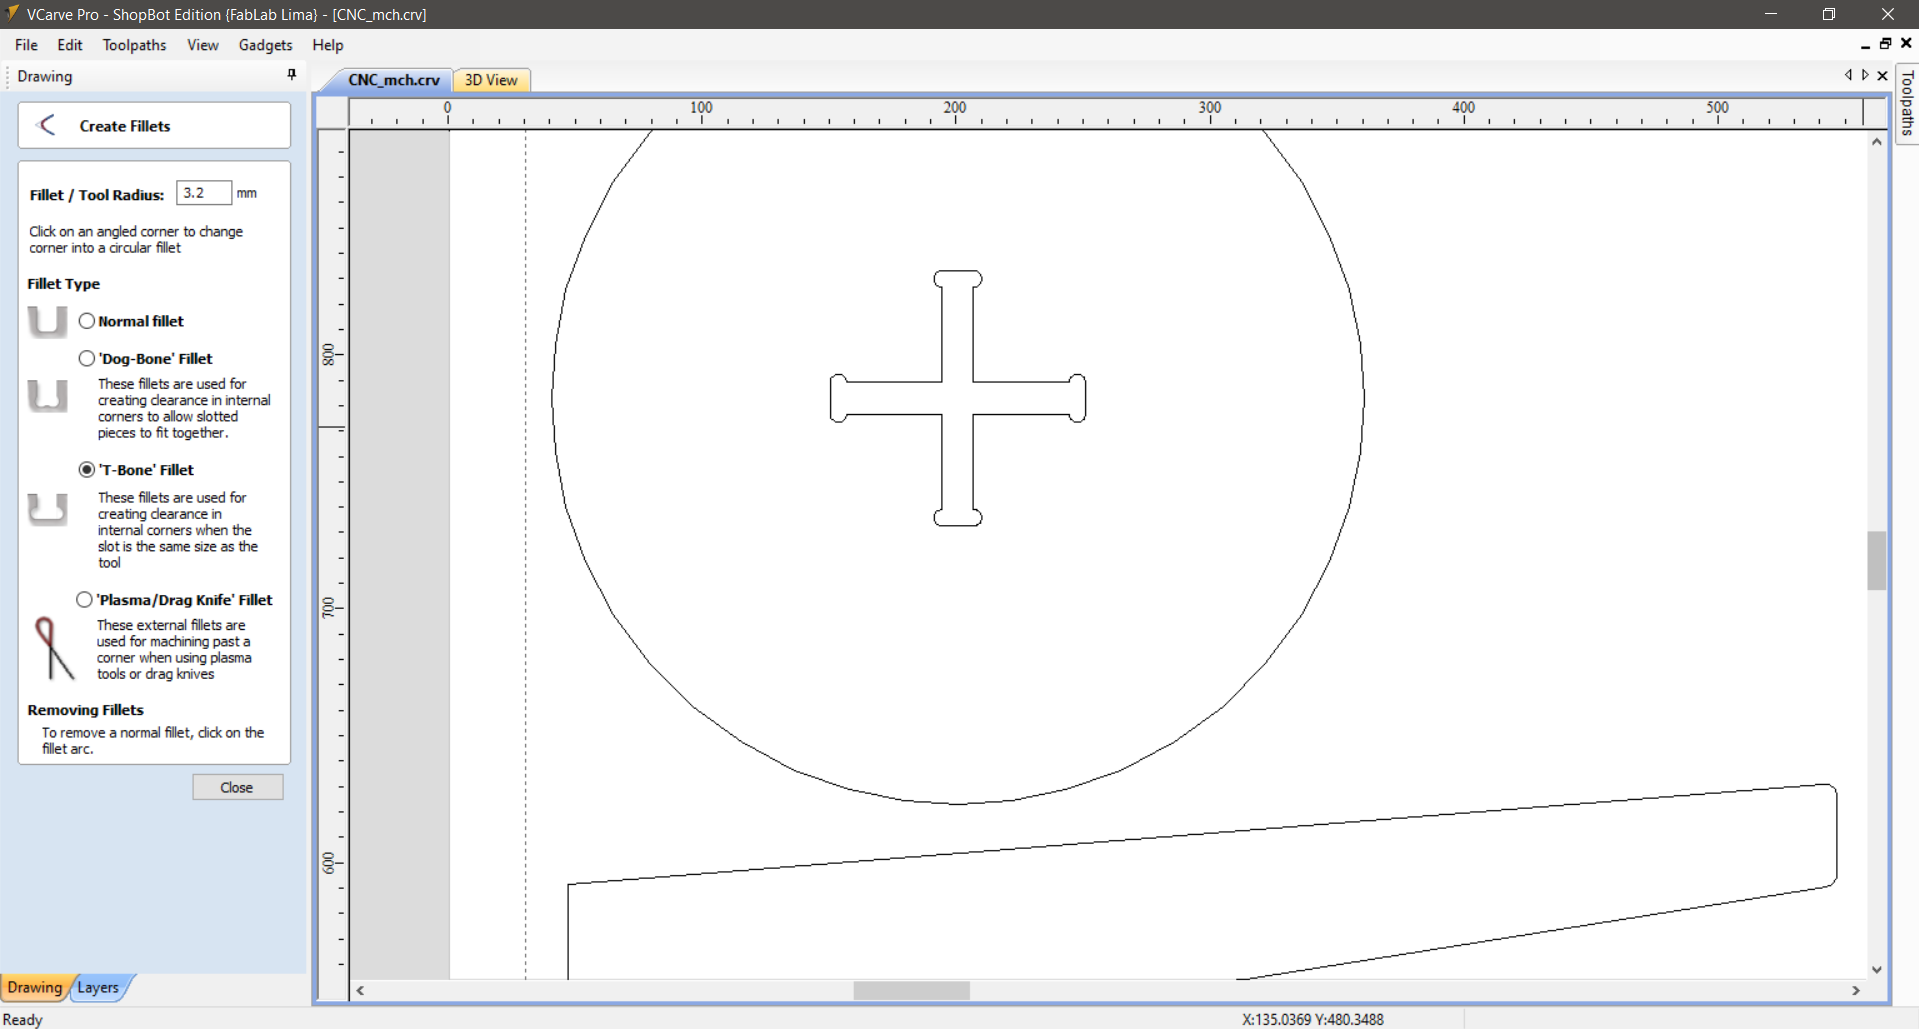Select the 'T-Bone' Fillet radio option
Viewport: 1919px width, 1029px height.
tap(87, 469)
